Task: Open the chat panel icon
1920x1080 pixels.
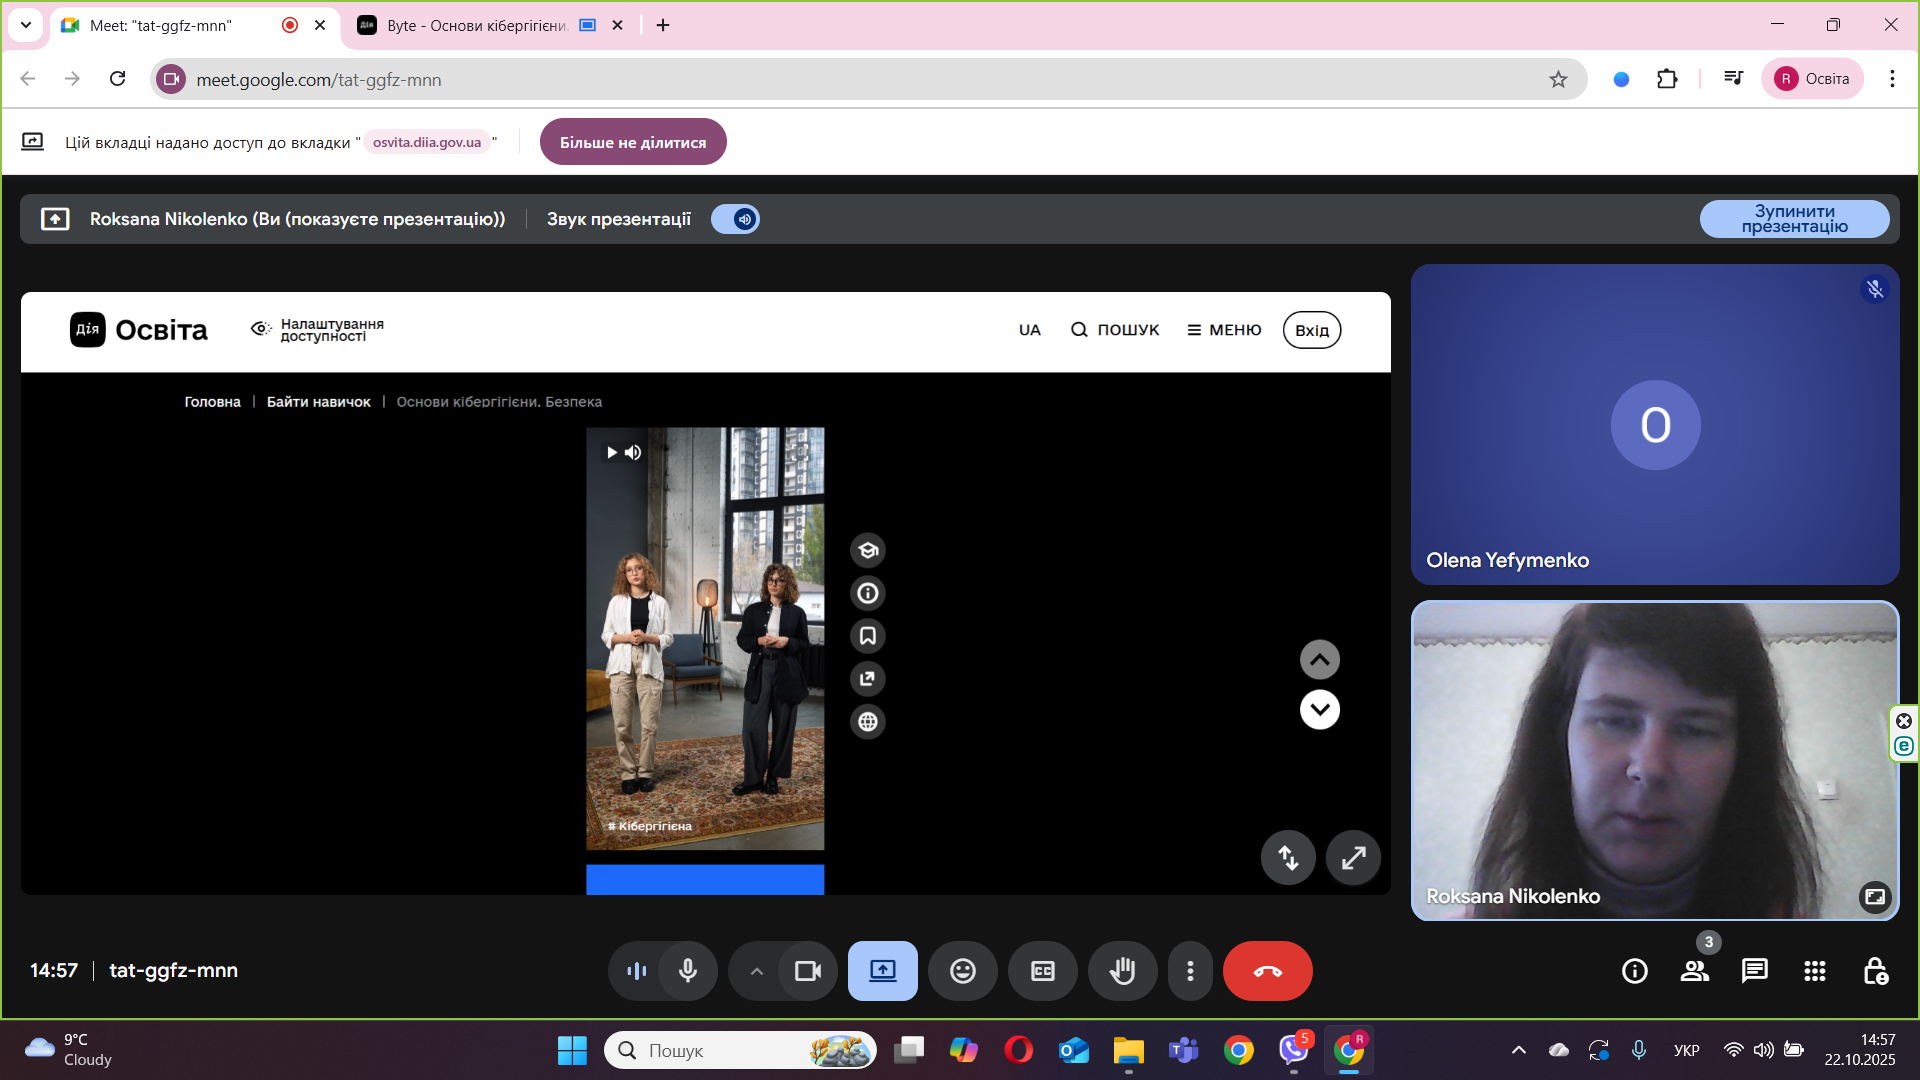Action: point(1754,971)
